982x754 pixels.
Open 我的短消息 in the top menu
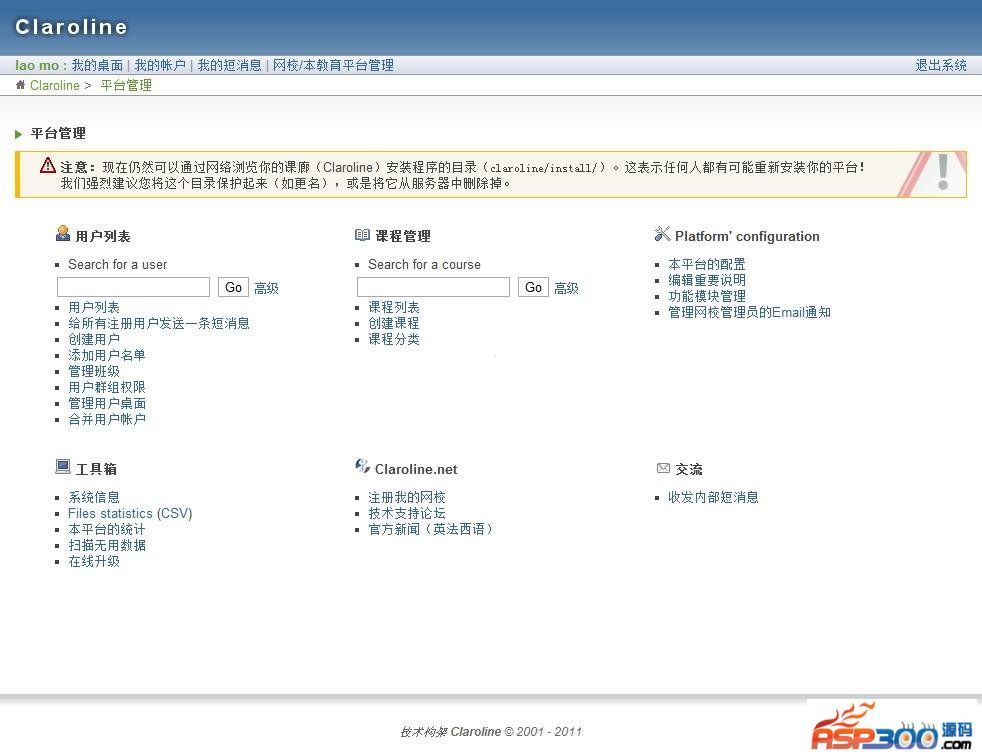(229, 65)
